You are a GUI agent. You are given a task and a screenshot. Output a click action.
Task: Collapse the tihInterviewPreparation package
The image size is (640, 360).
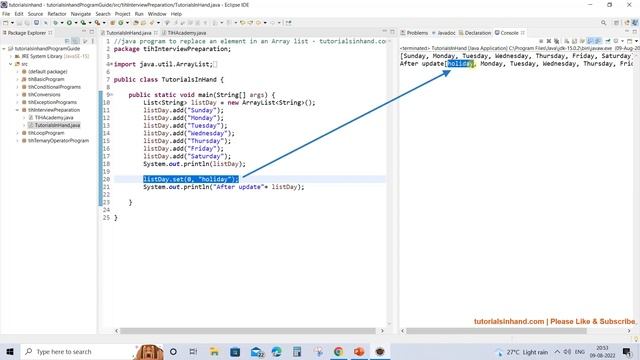tap(18, 110)
